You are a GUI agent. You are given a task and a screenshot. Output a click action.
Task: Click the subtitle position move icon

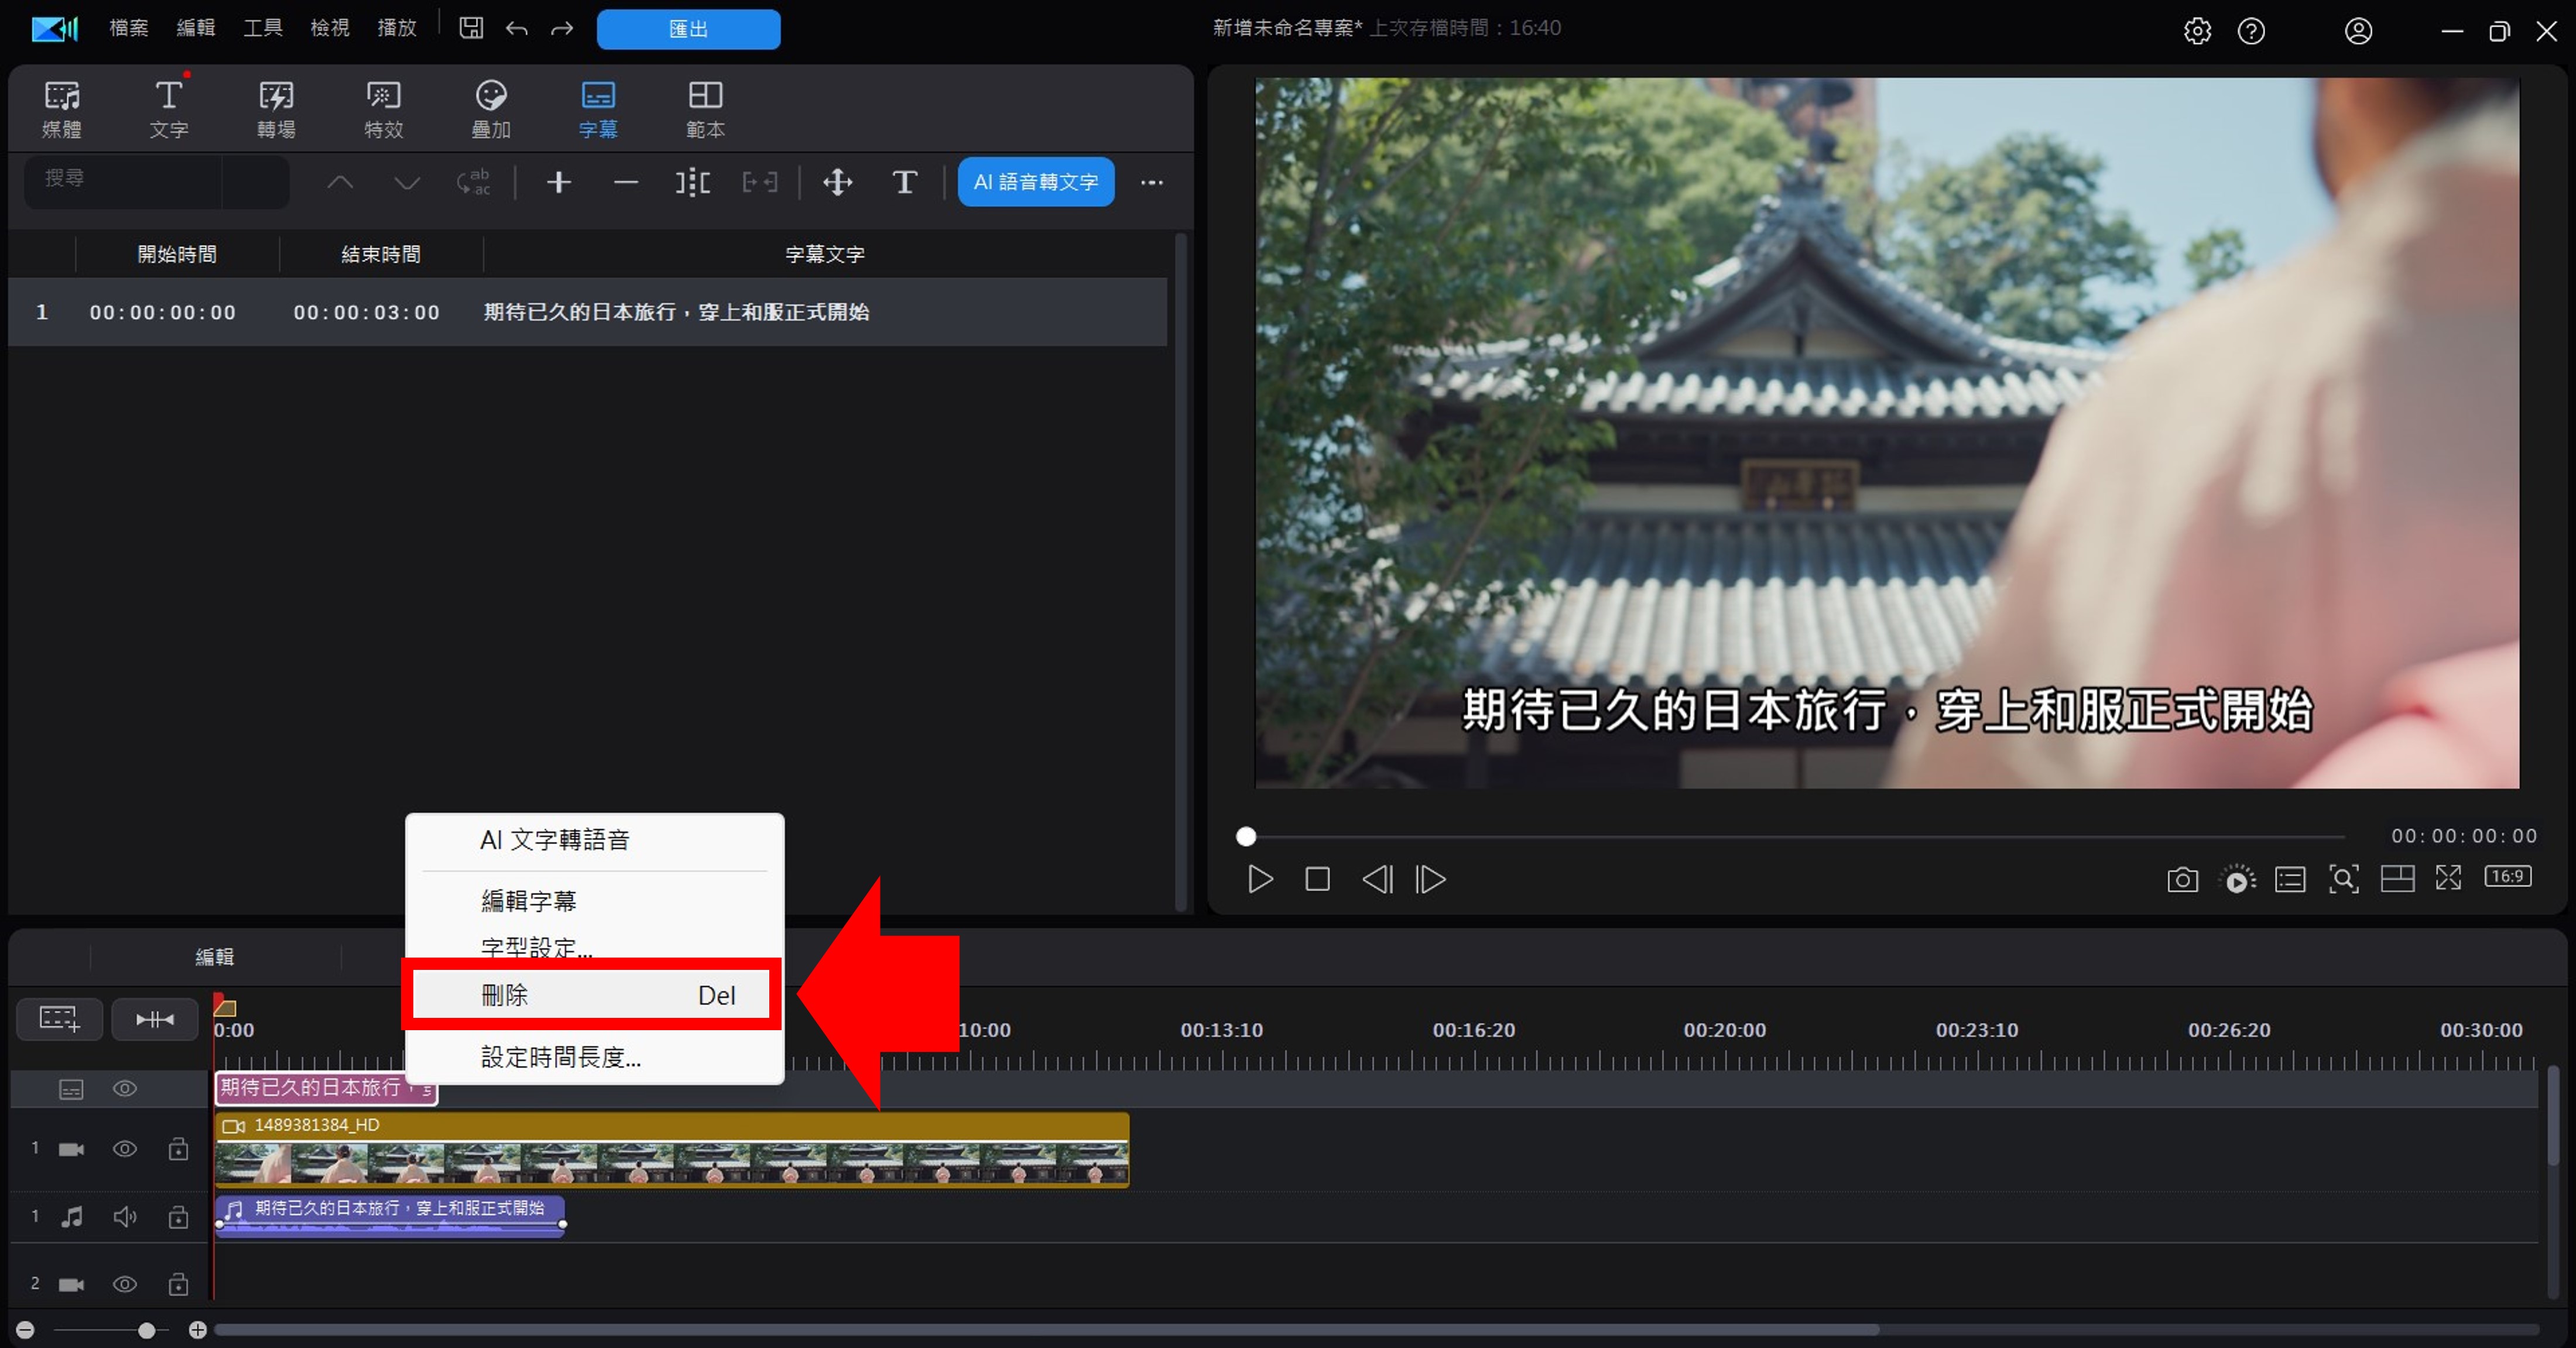coord(837,182)
